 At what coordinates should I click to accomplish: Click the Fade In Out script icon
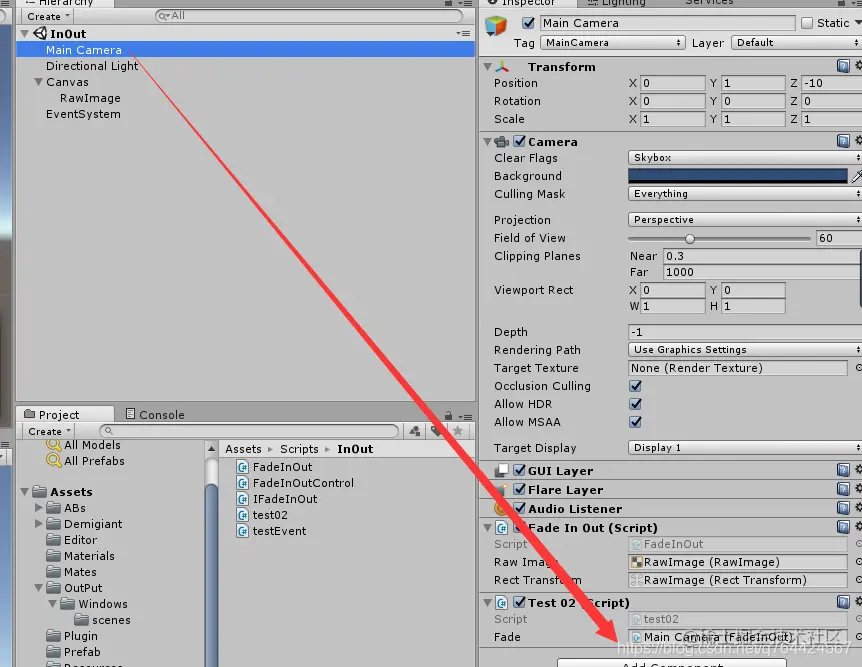coord(502,528)
